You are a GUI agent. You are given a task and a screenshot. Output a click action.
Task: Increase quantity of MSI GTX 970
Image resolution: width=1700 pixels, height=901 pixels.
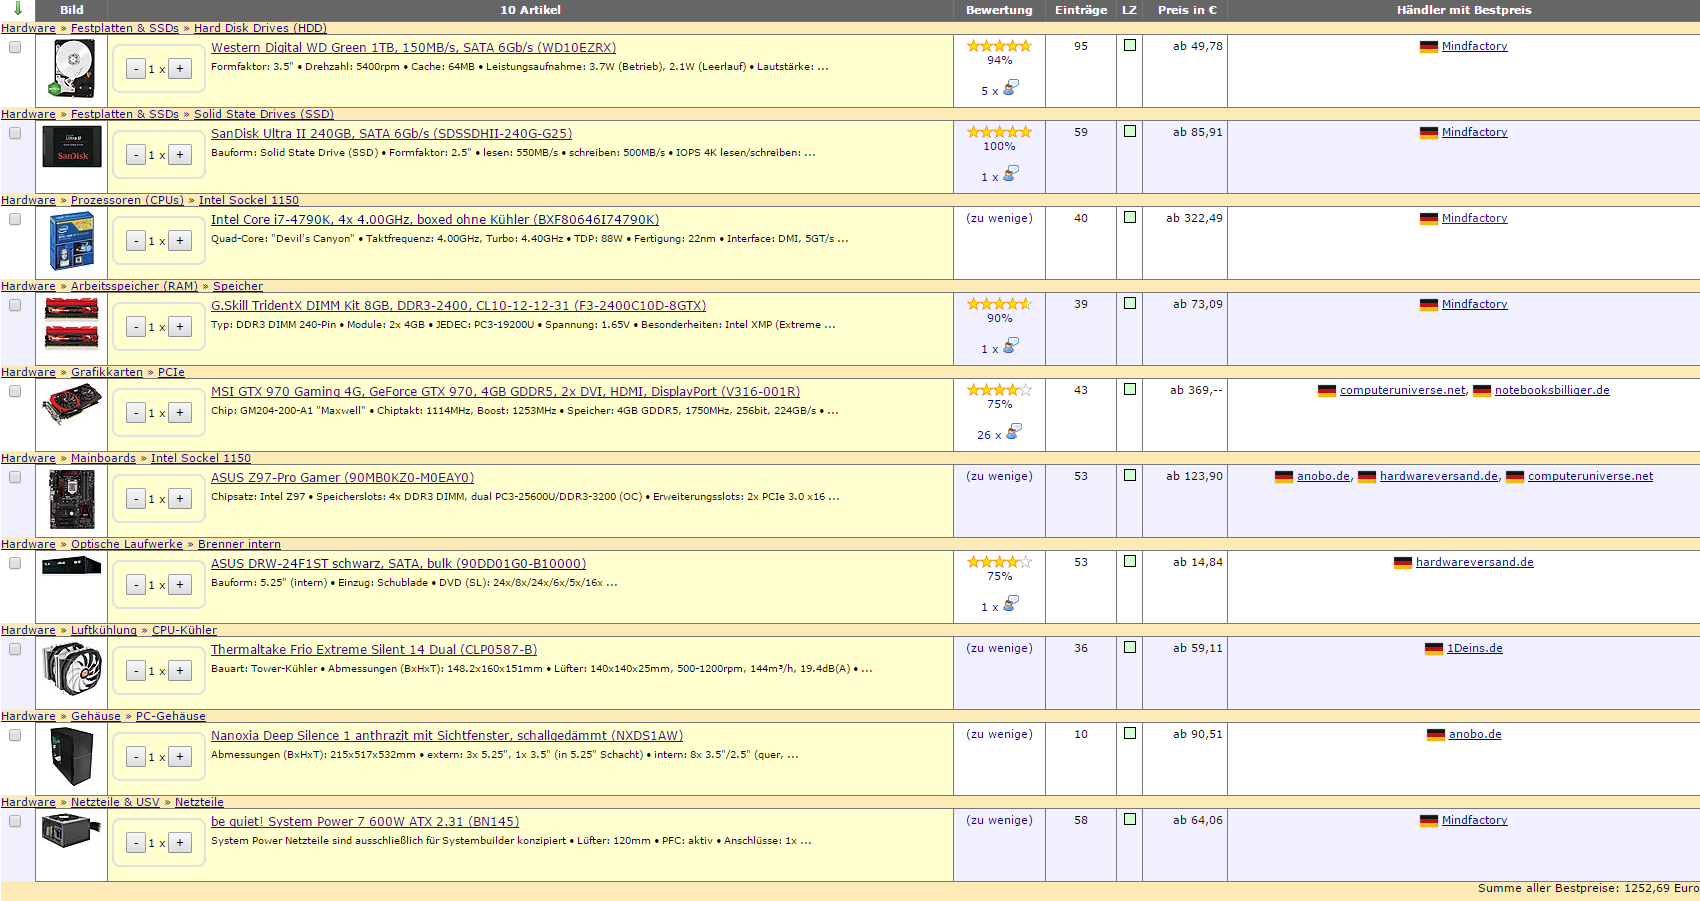[180, 413]
